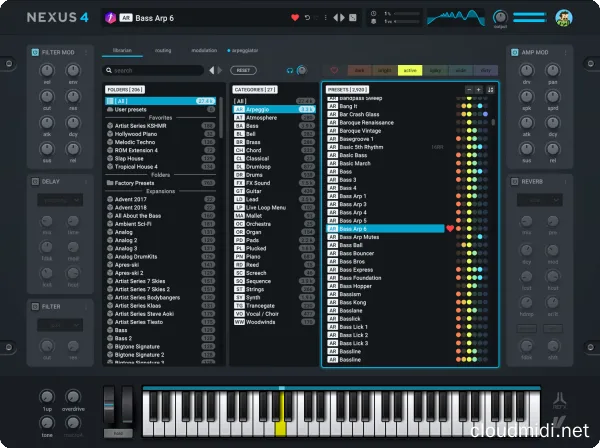Enable the Reverb section power button
Viewport: 600px width, 448px height.
(514, 182)
